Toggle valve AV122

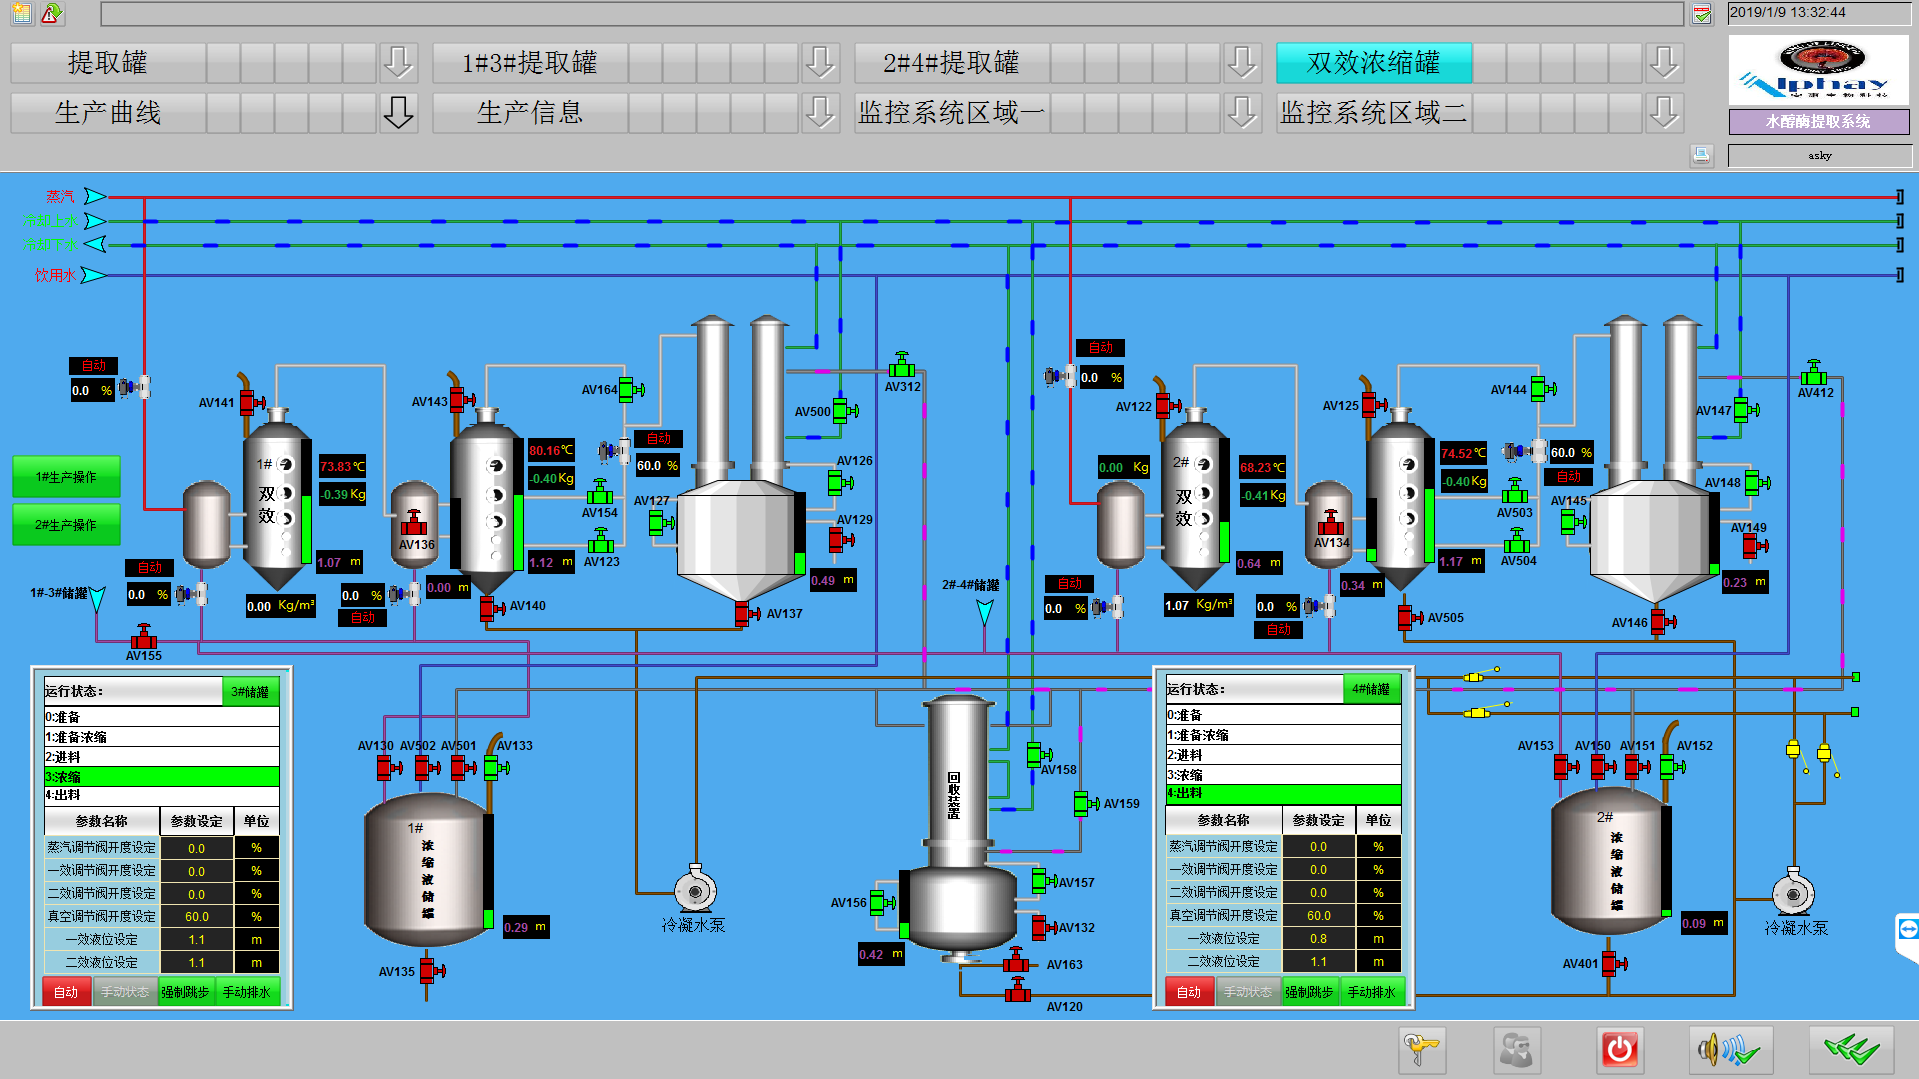1166,405
